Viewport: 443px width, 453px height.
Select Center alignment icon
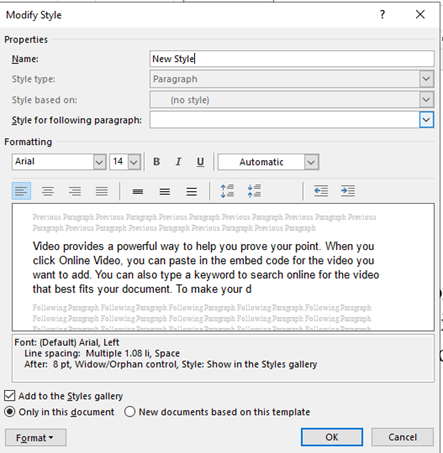pyautogui.click(x=48, y=191)
